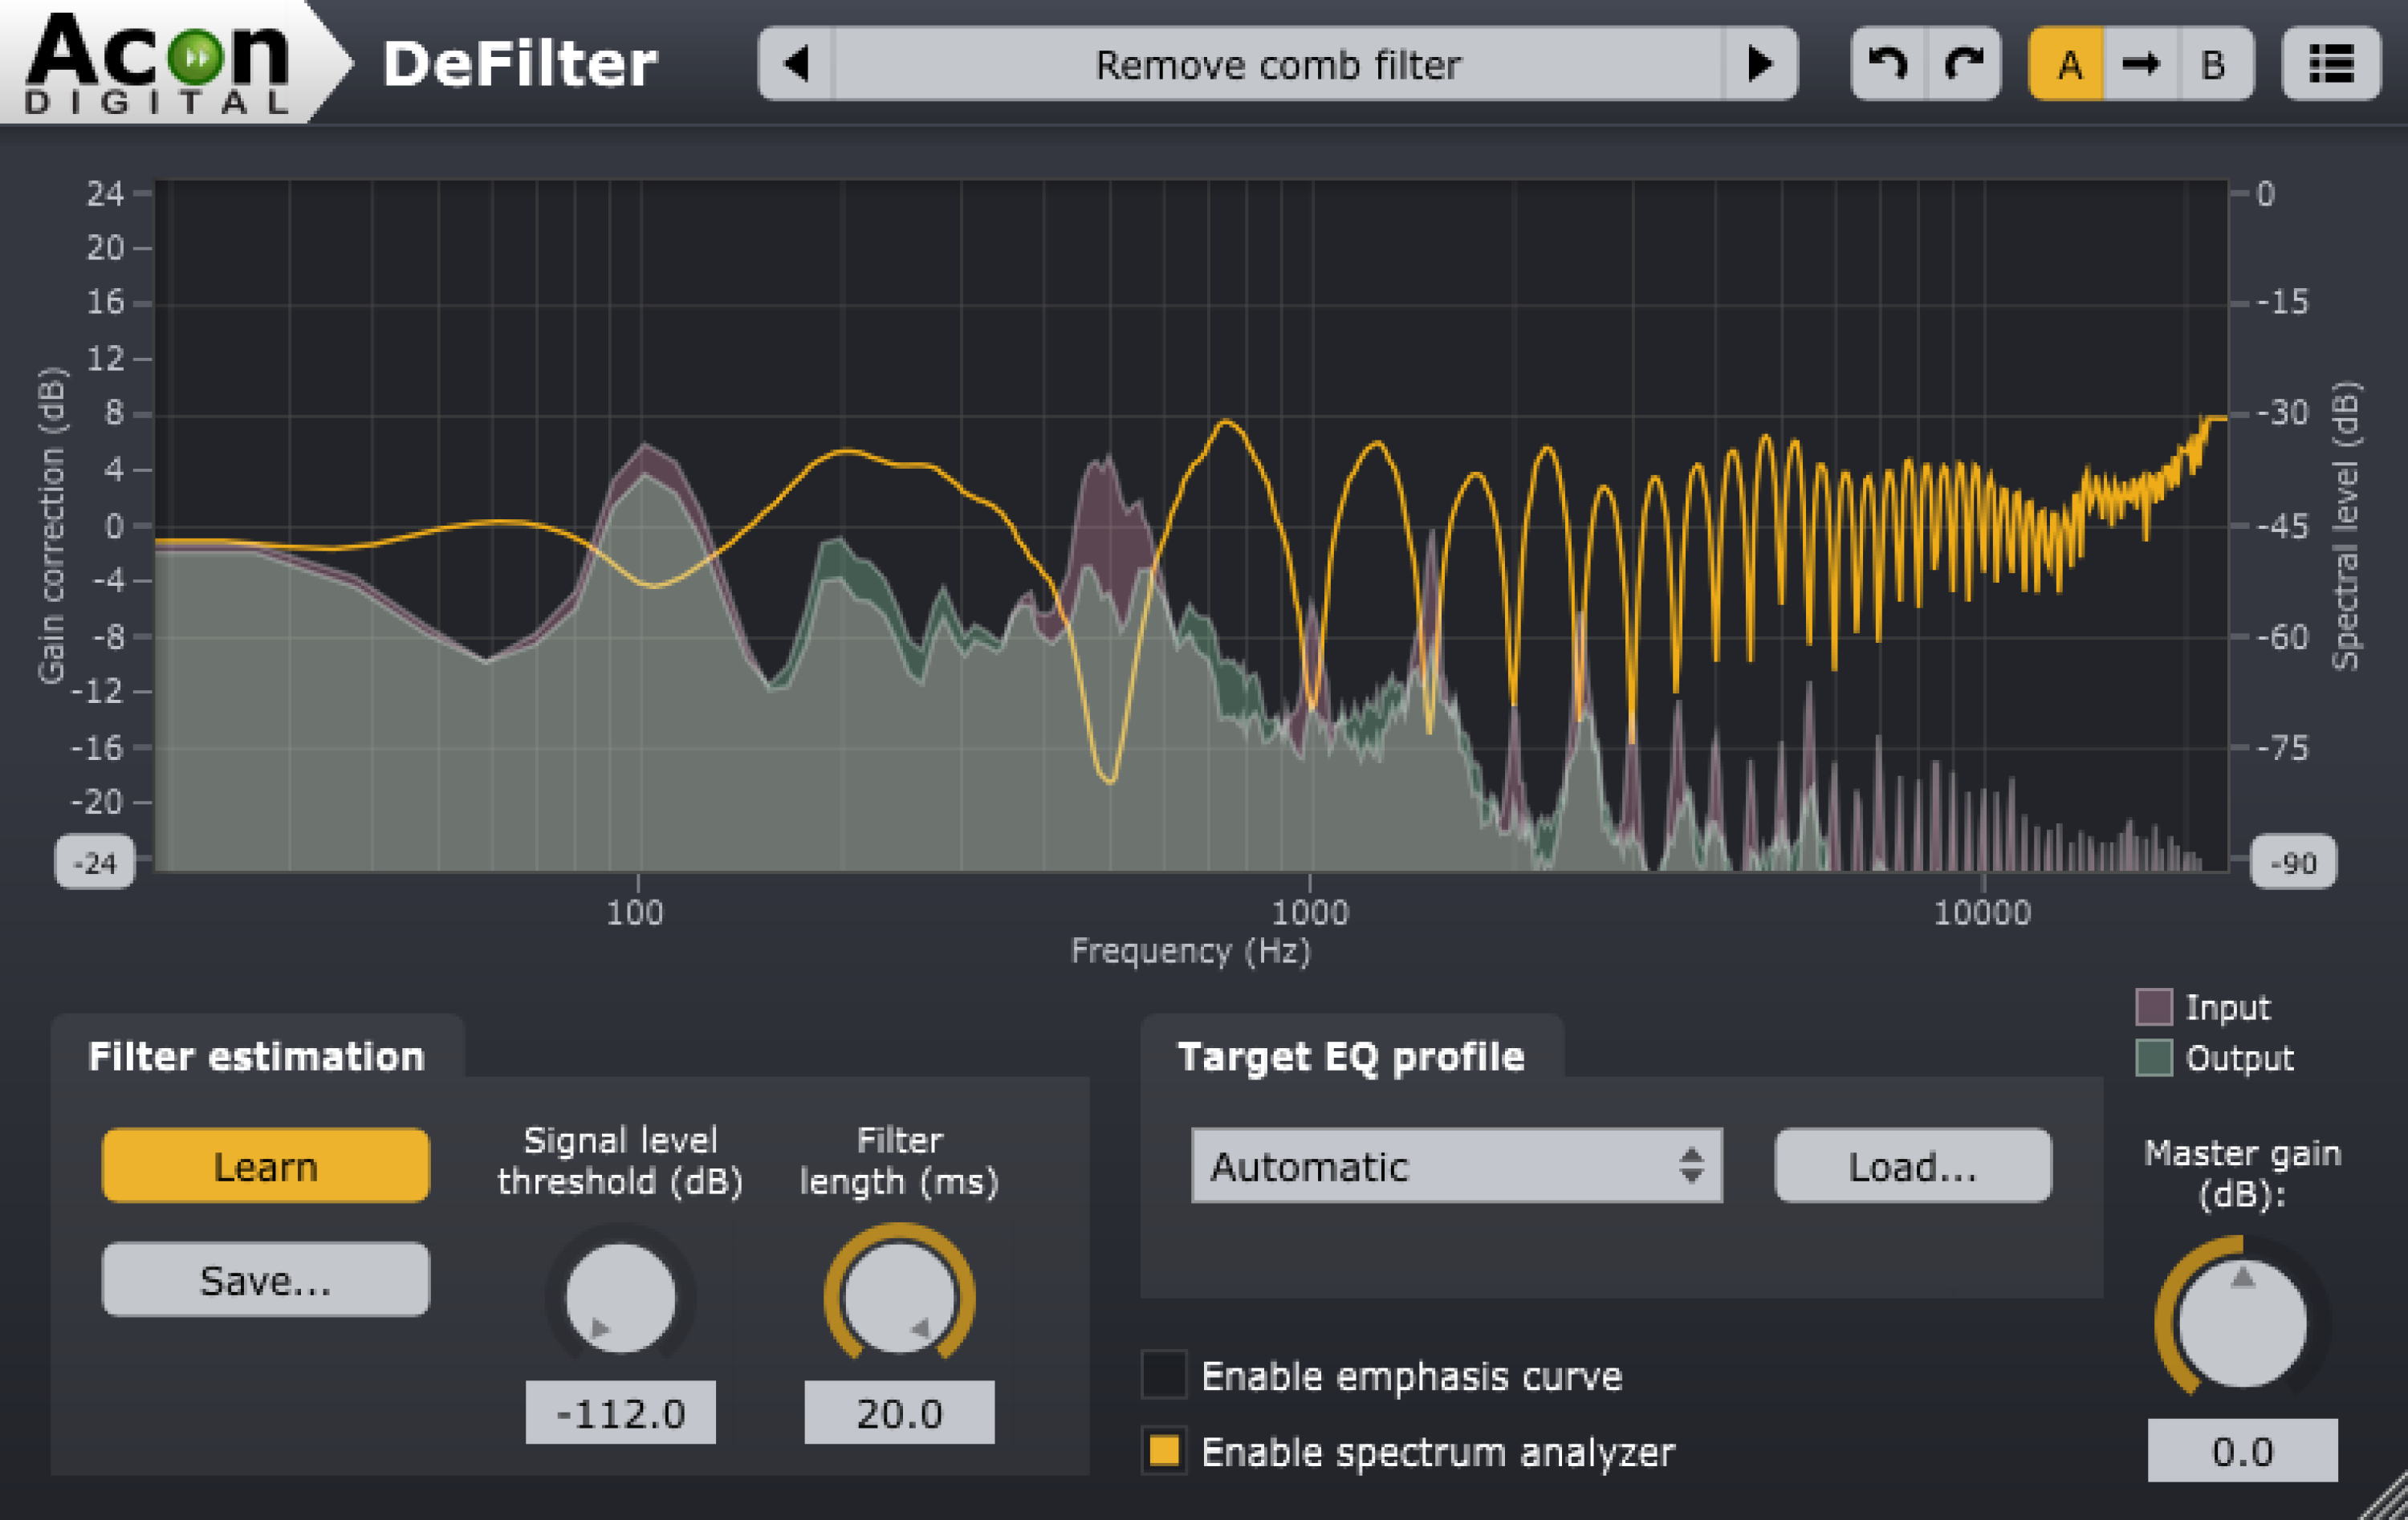The width and height of the screenshot is (2408, 1520).
Task: Click the copy A to B arrow icon
Action: click(x=2142, y=64)
